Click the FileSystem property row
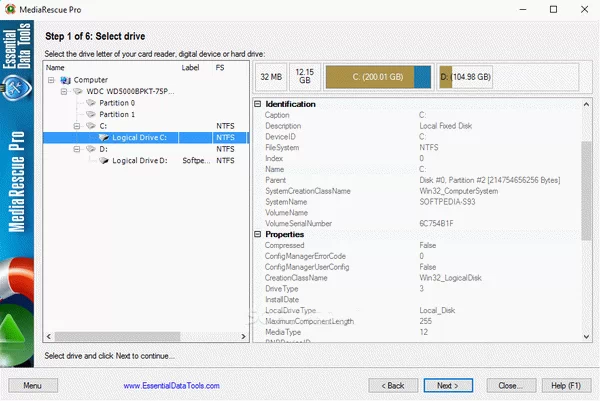The width and height of the screenshot is (600, 401). (x=417, y=147)
